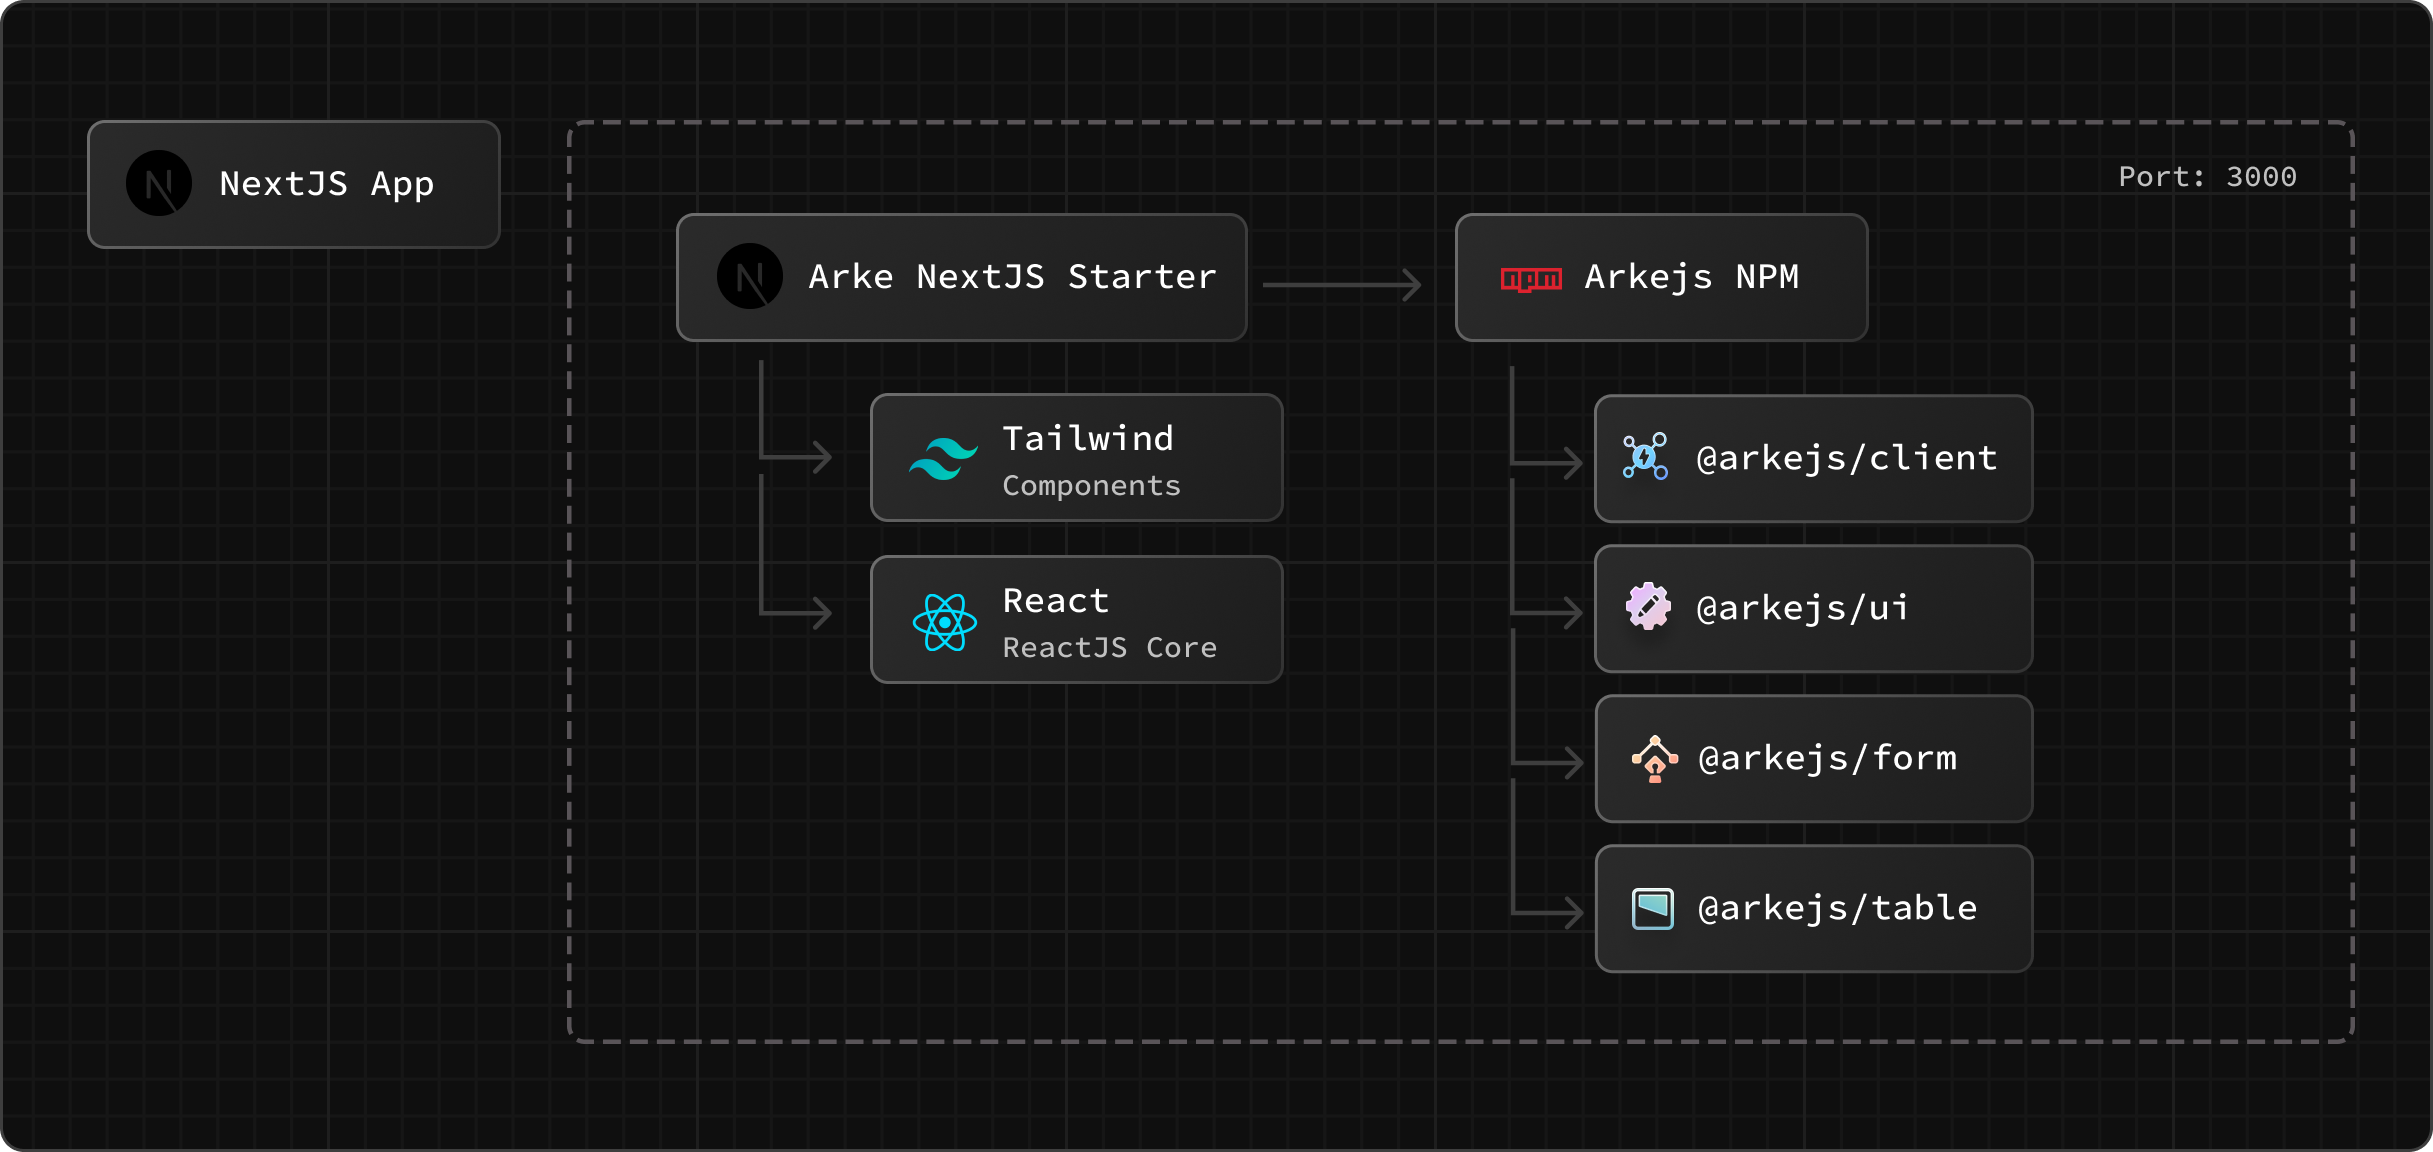
Task: Click the table icon beside @arkejs/table
Action: tap(1656, 908)
